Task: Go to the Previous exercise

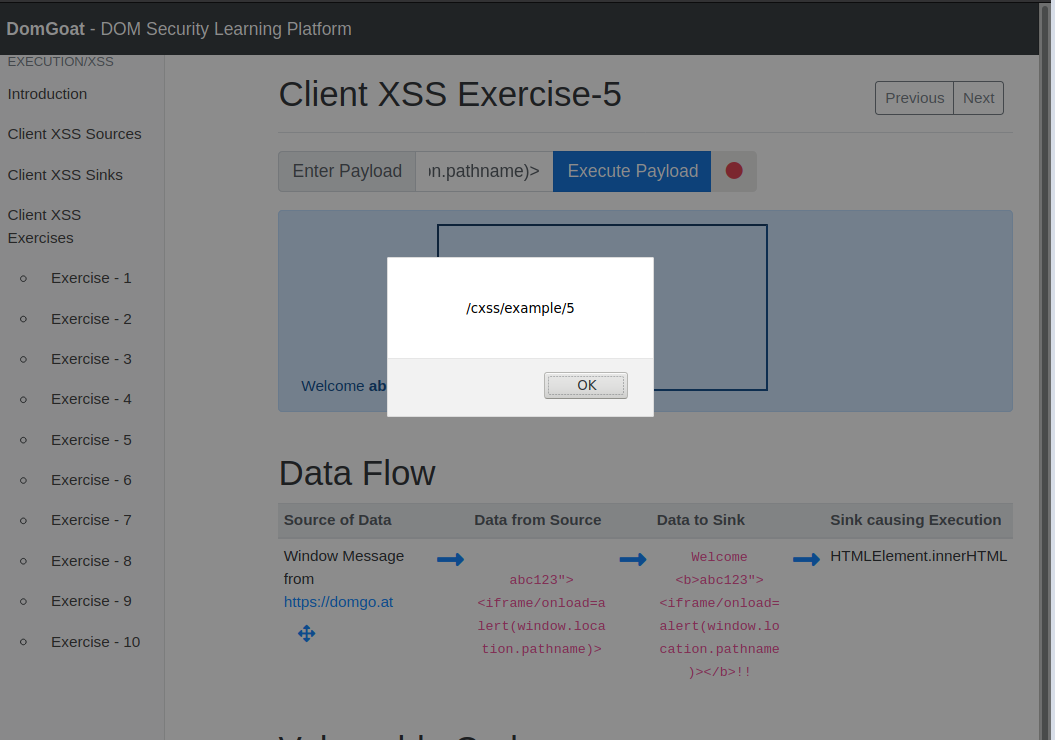Action: click(x=914, y=98)
